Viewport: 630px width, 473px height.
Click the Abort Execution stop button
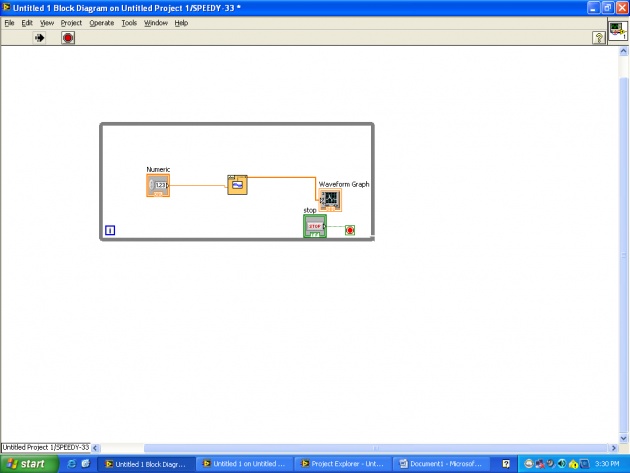(68, 38)
